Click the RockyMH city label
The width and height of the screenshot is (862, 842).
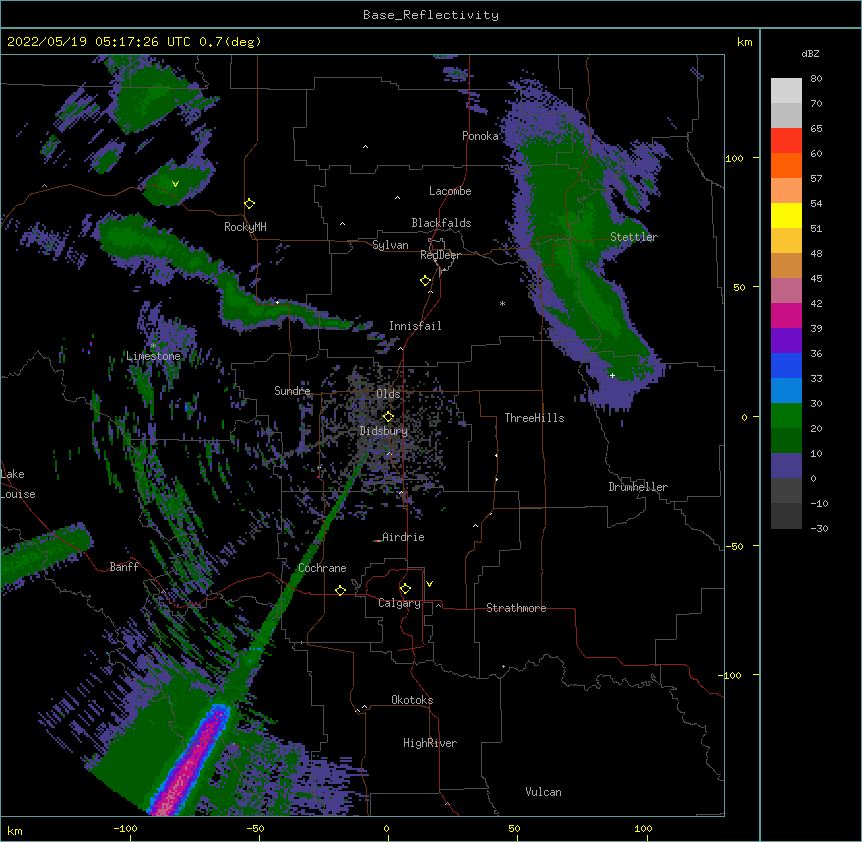pos(245,227)
